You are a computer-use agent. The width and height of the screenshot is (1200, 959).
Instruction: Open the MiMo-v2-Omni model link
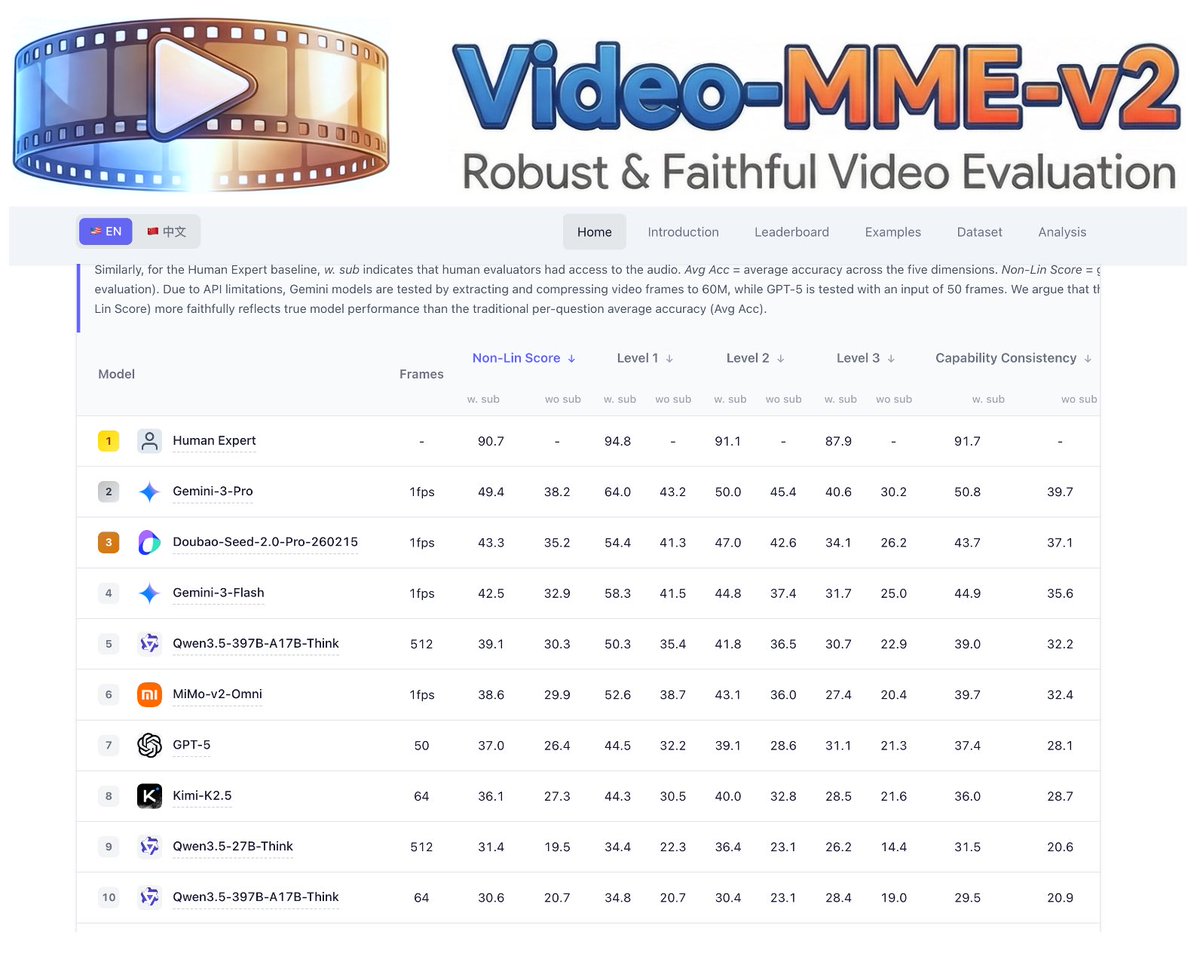click(217, 694)
